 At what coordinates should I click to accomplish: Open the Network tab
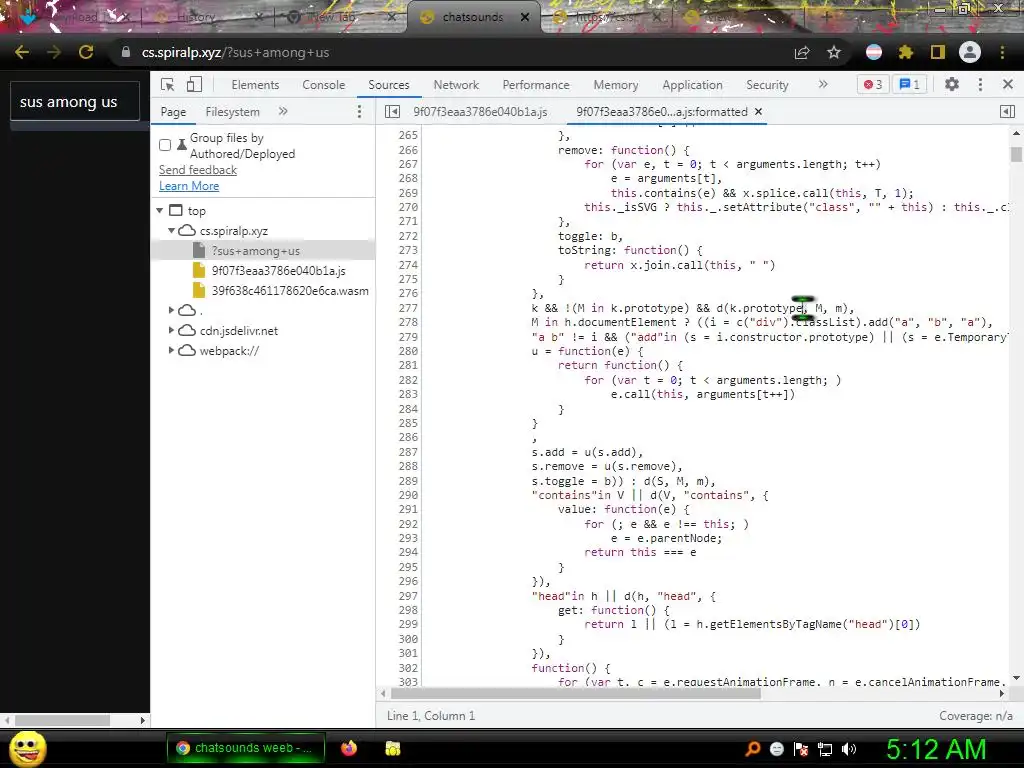pyautogui.click(x=456, y=85)
